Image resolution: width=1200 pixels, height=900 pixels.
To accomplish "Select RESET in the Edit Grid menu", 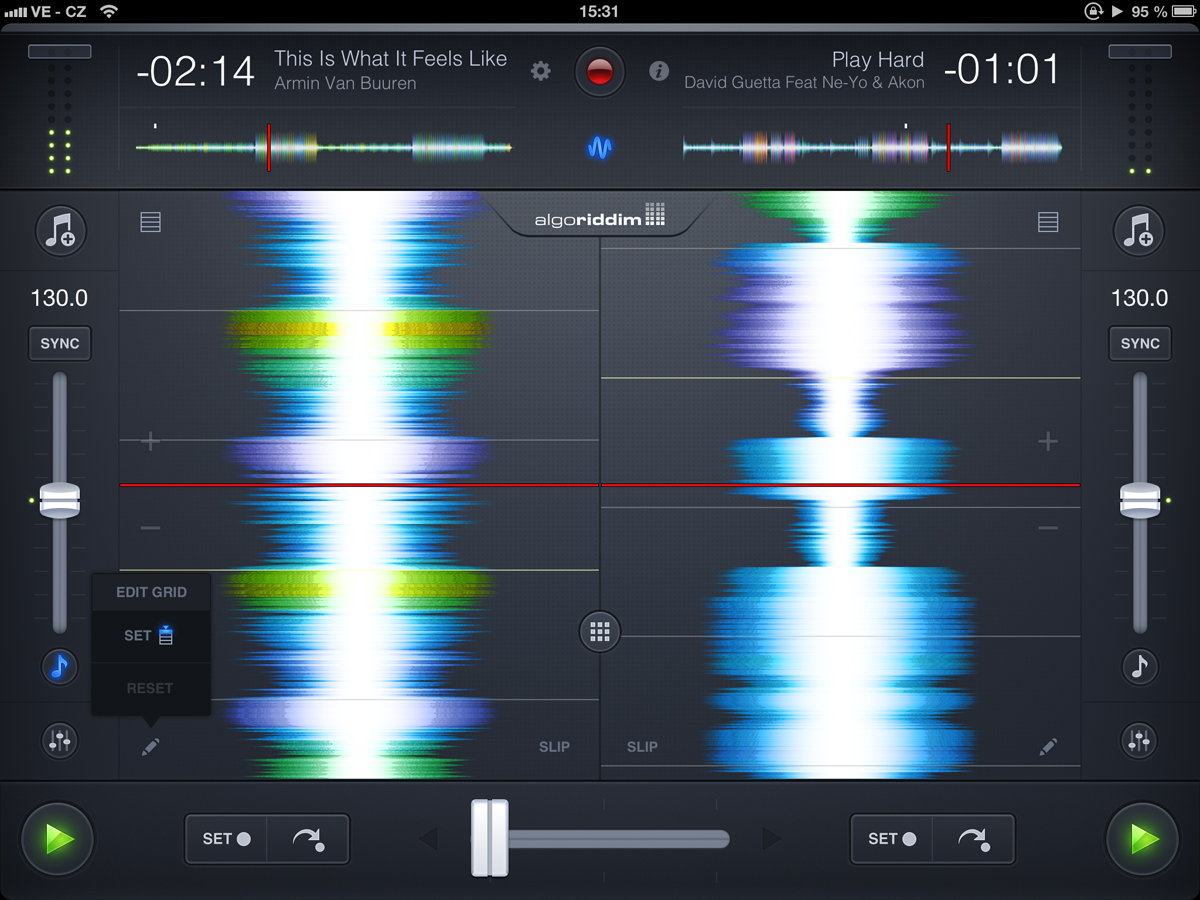I will (150, 688).
